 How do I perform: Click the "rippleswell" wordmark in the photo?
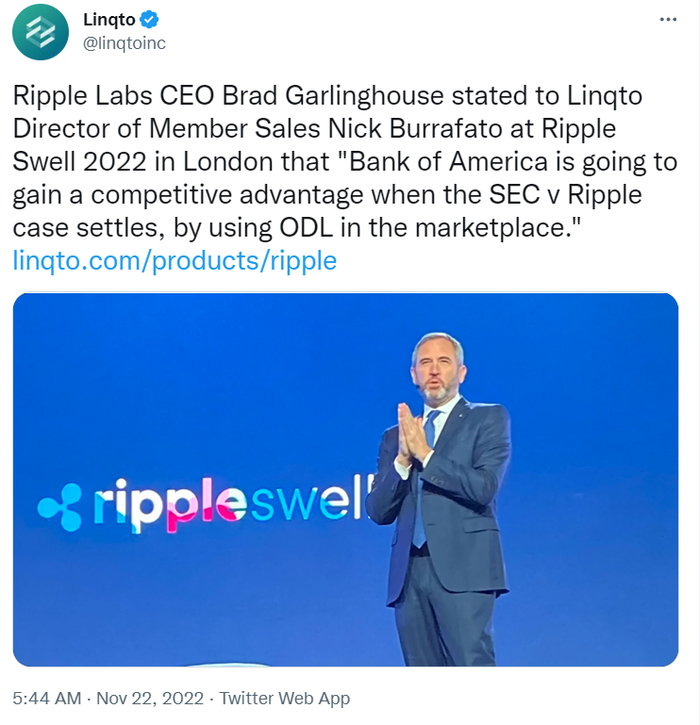pyautogui.click(x=230, y=504)
